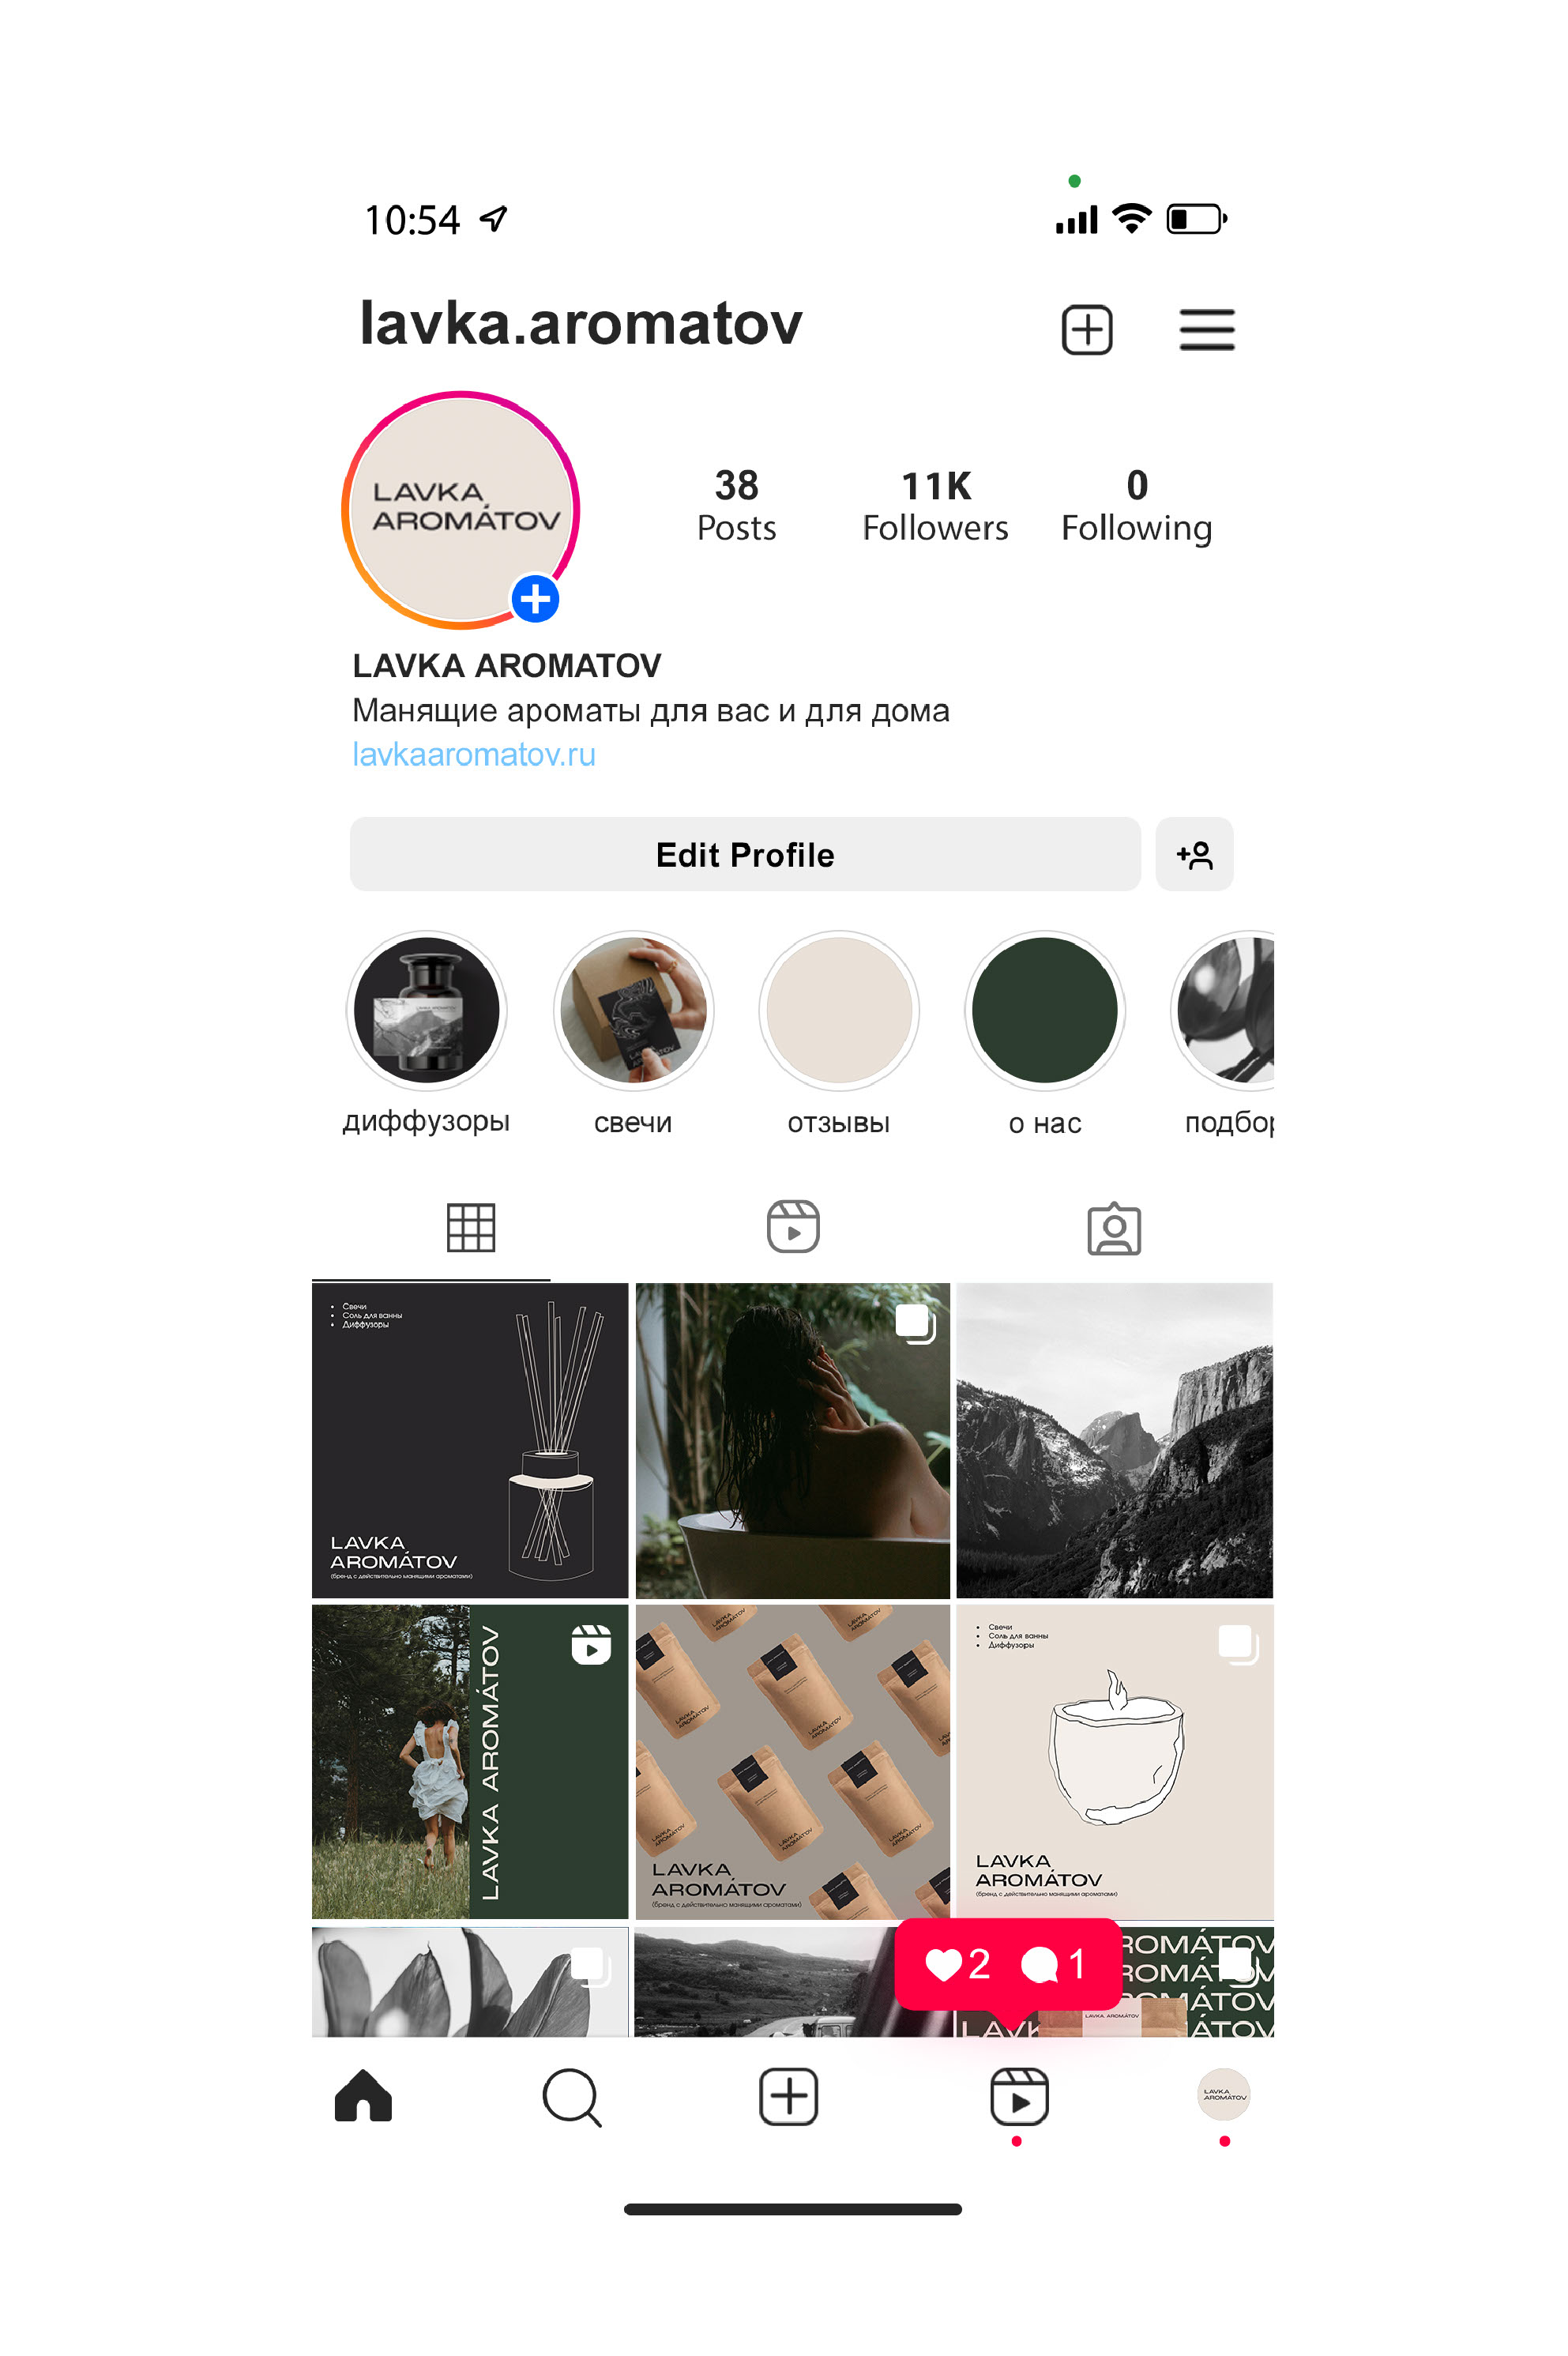Tap the bottom bar new post plus icon
This screenshot has width=1568, height=2356.
[788, 2097]
